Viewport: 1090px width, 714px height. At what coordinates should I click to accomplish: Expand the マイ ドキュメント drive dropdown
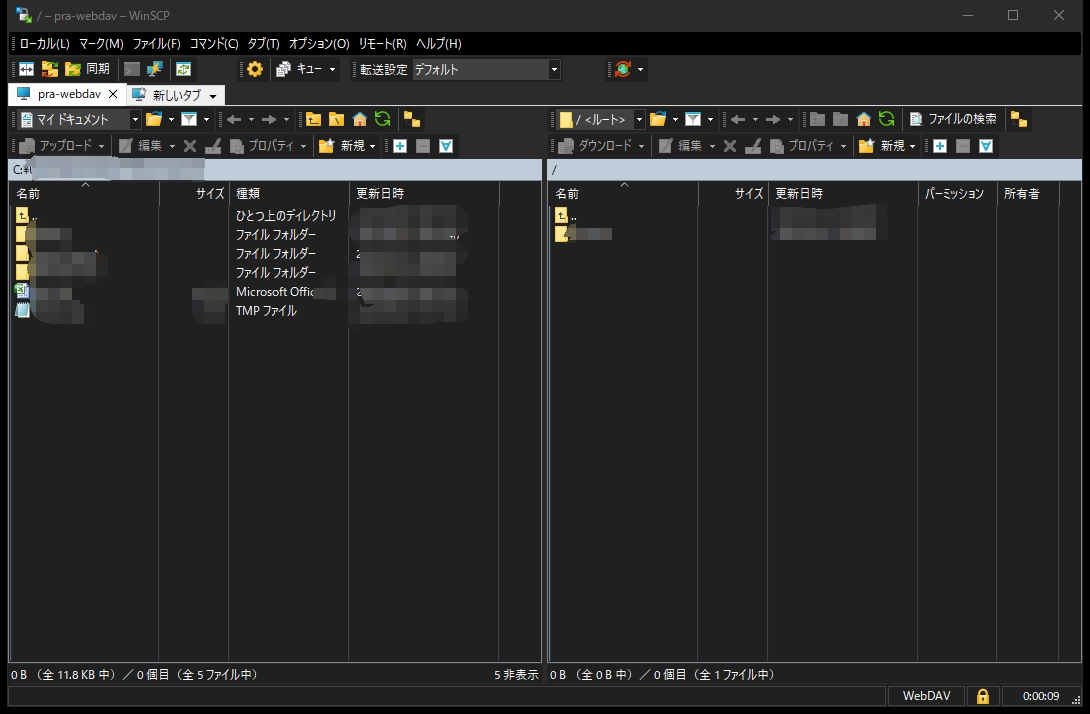135,119
